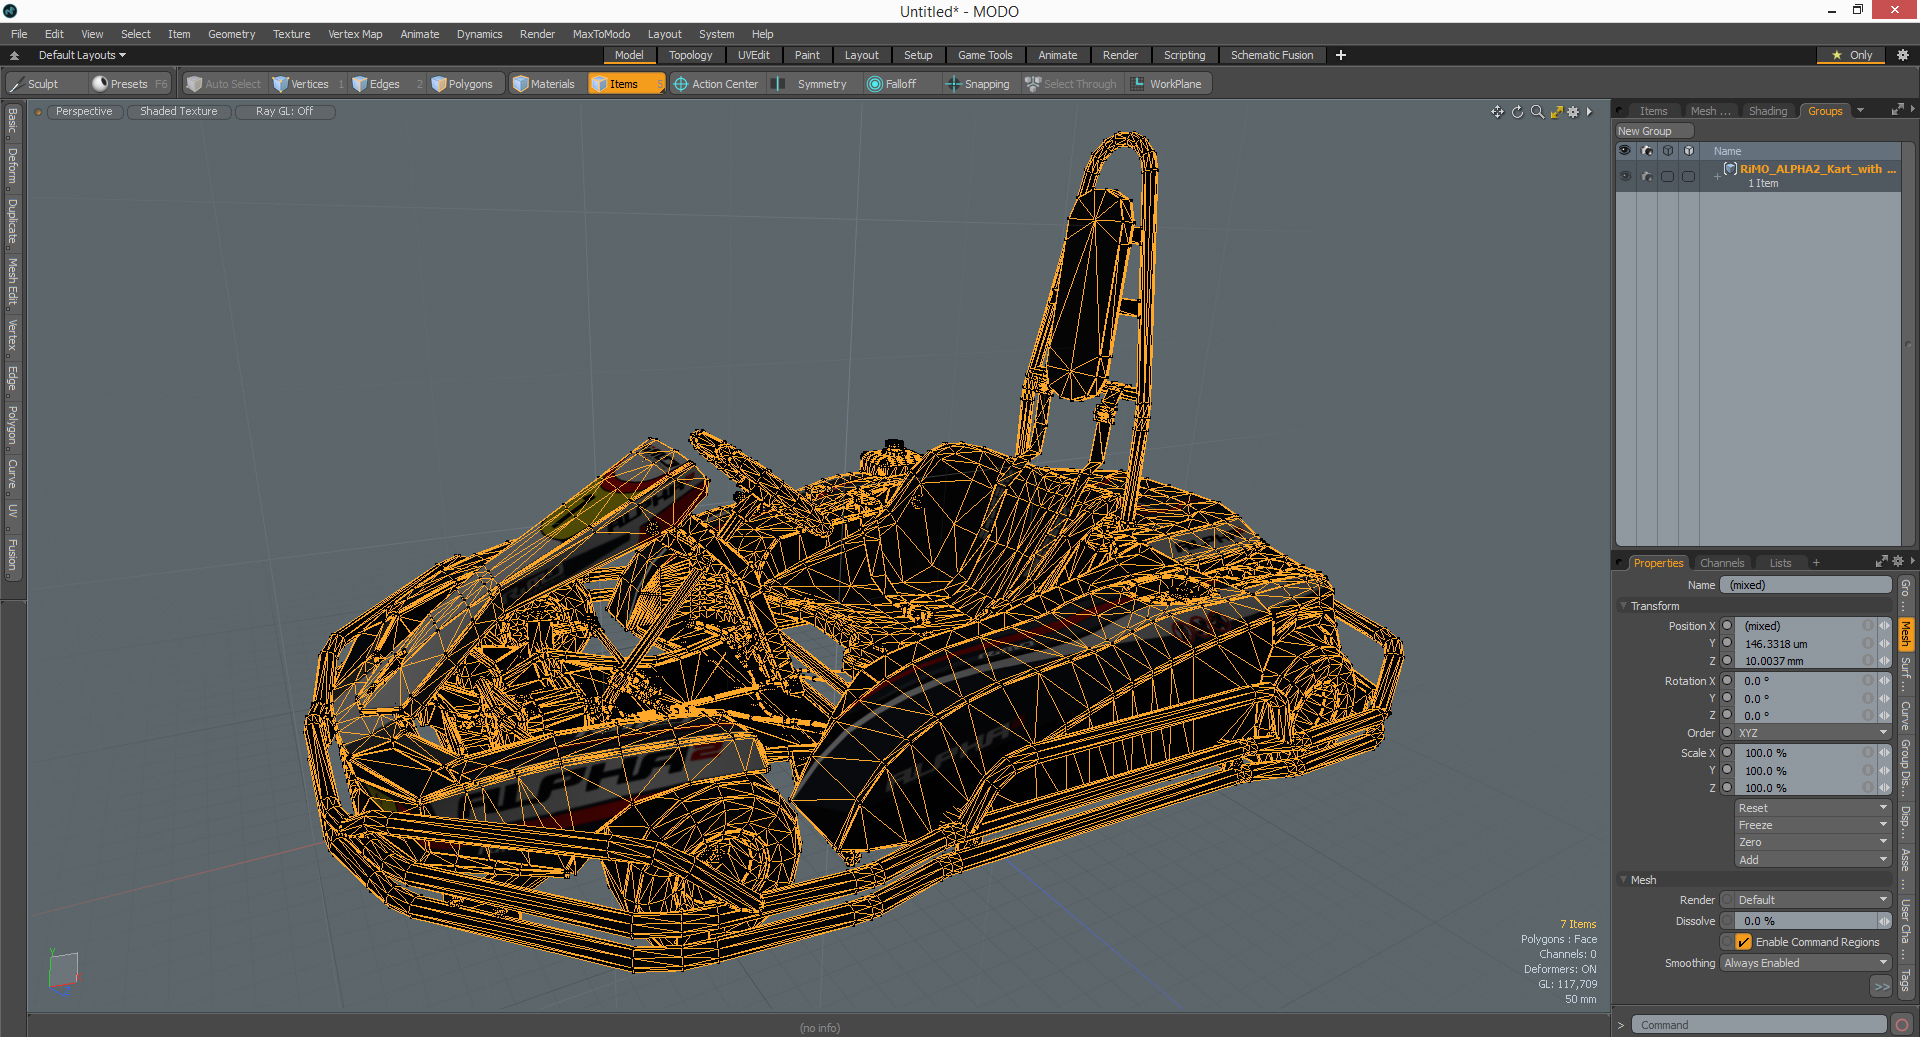Screen dimensions: 1920x1037
Task: Open the Render Default dropdown
Action: (1812, 900)
